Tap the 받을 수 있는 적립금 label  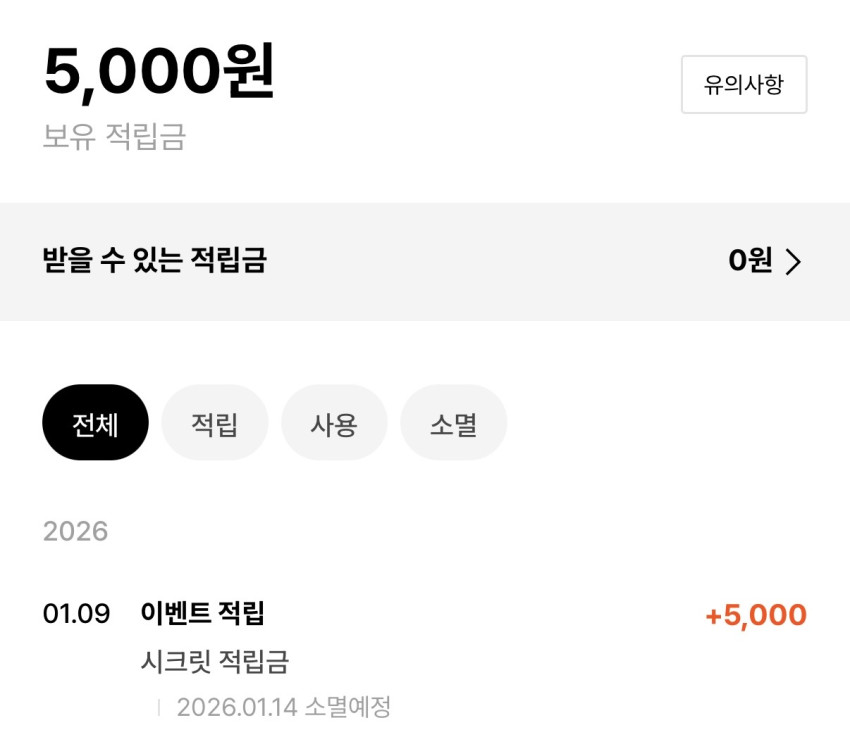pos(154,262)
